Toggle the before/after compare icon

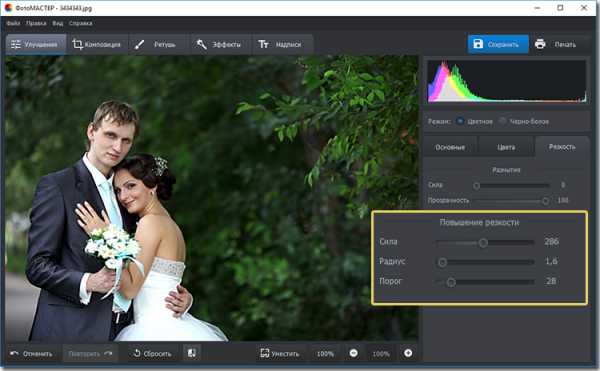pos(192,353)
